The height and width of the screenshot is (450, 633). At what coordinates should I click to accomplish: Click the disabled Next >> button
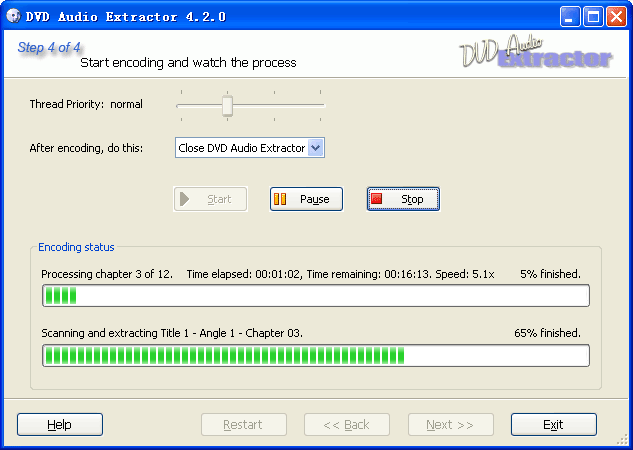coord(451,425)
